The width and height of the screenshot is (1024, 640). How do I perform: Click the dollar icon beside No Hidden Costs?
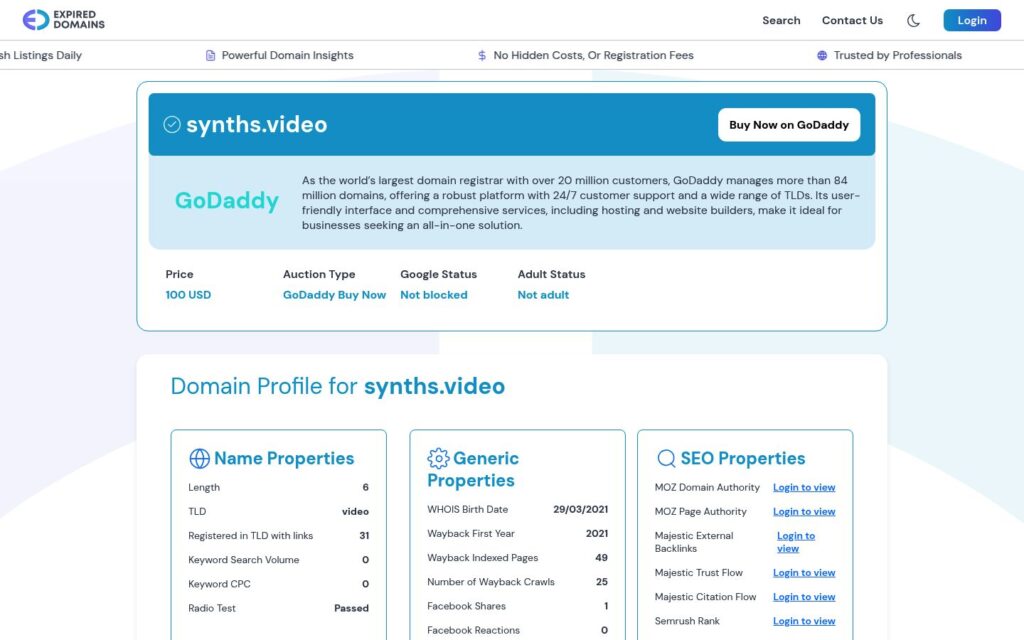point(482,56)
